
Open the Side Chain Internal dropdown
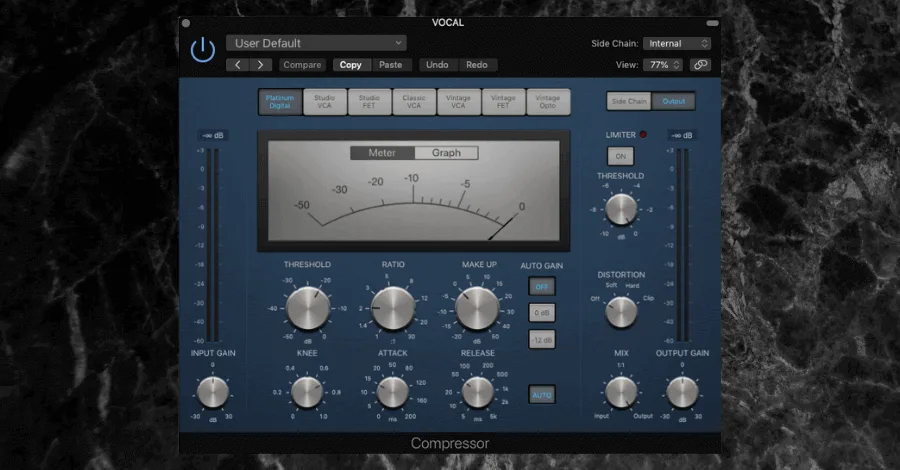pyautogui.click(x=677, y=44)
